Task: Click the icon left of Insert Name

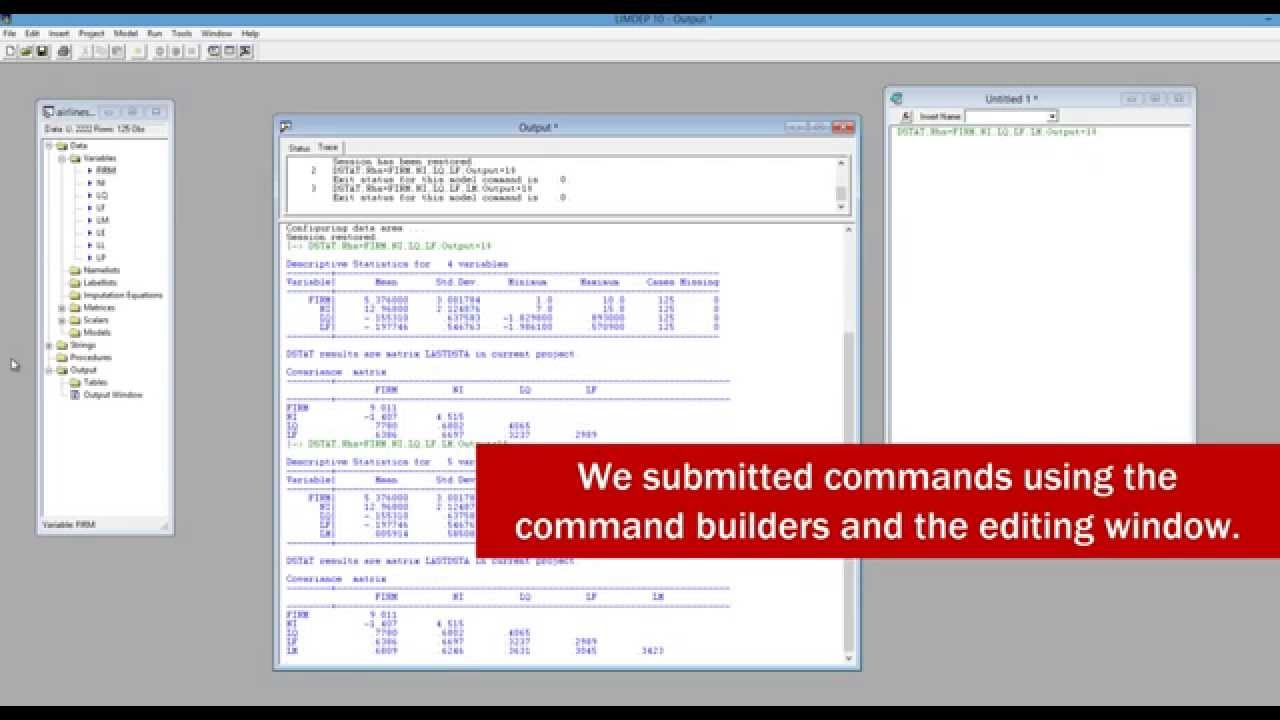Action: [x=907, y=116]
